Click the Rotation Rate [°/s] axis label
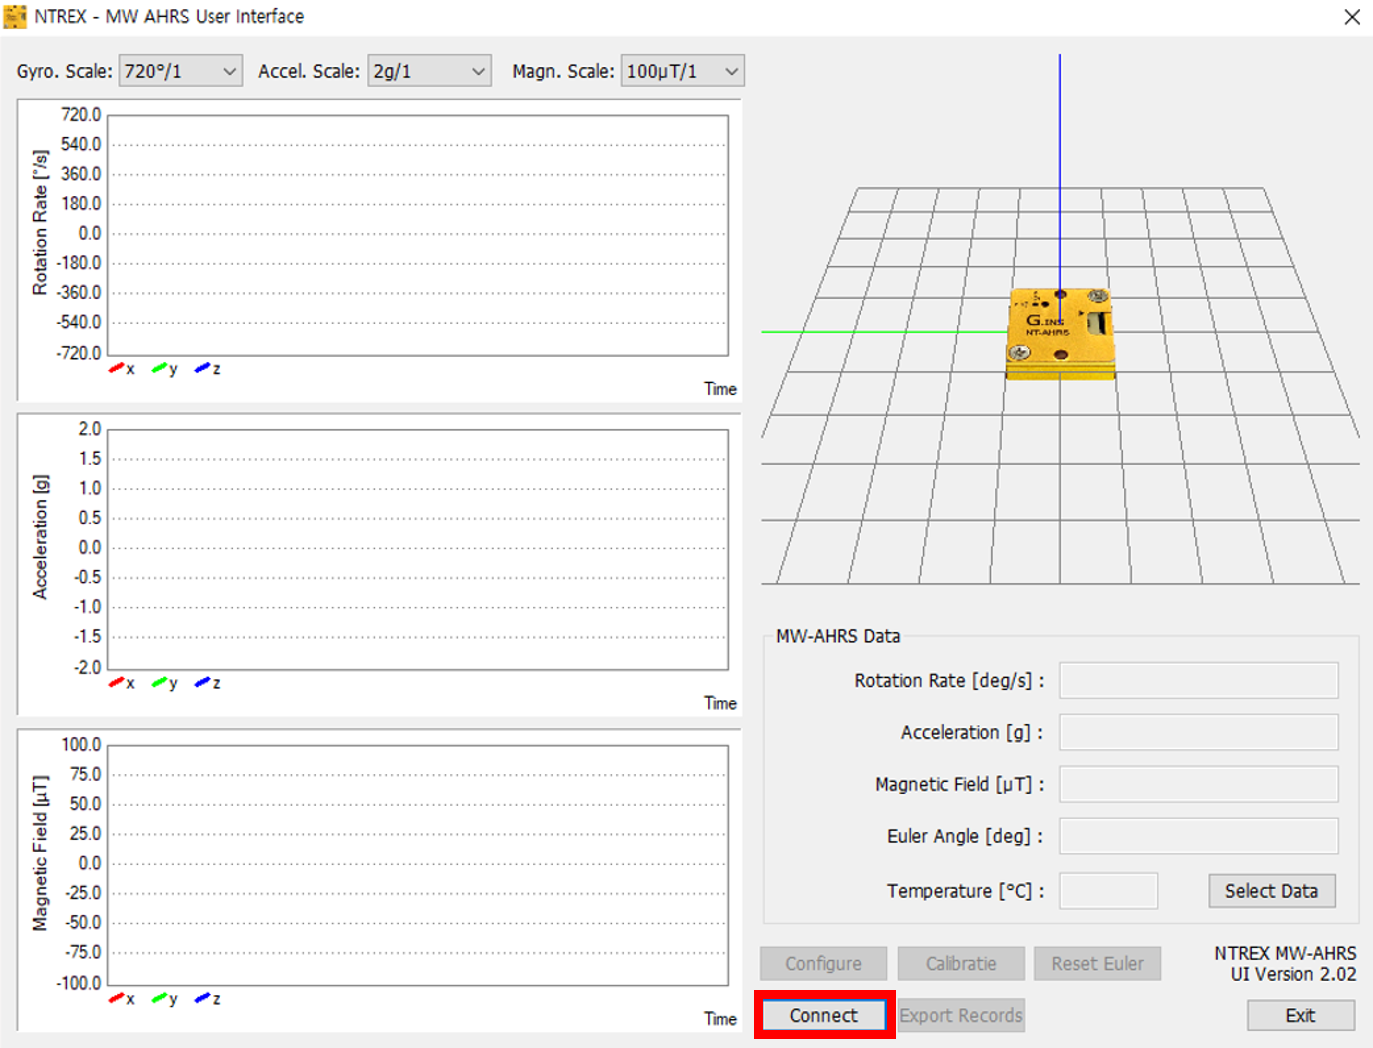This screenshot has width=1373, height=1048. coord(40,223)
